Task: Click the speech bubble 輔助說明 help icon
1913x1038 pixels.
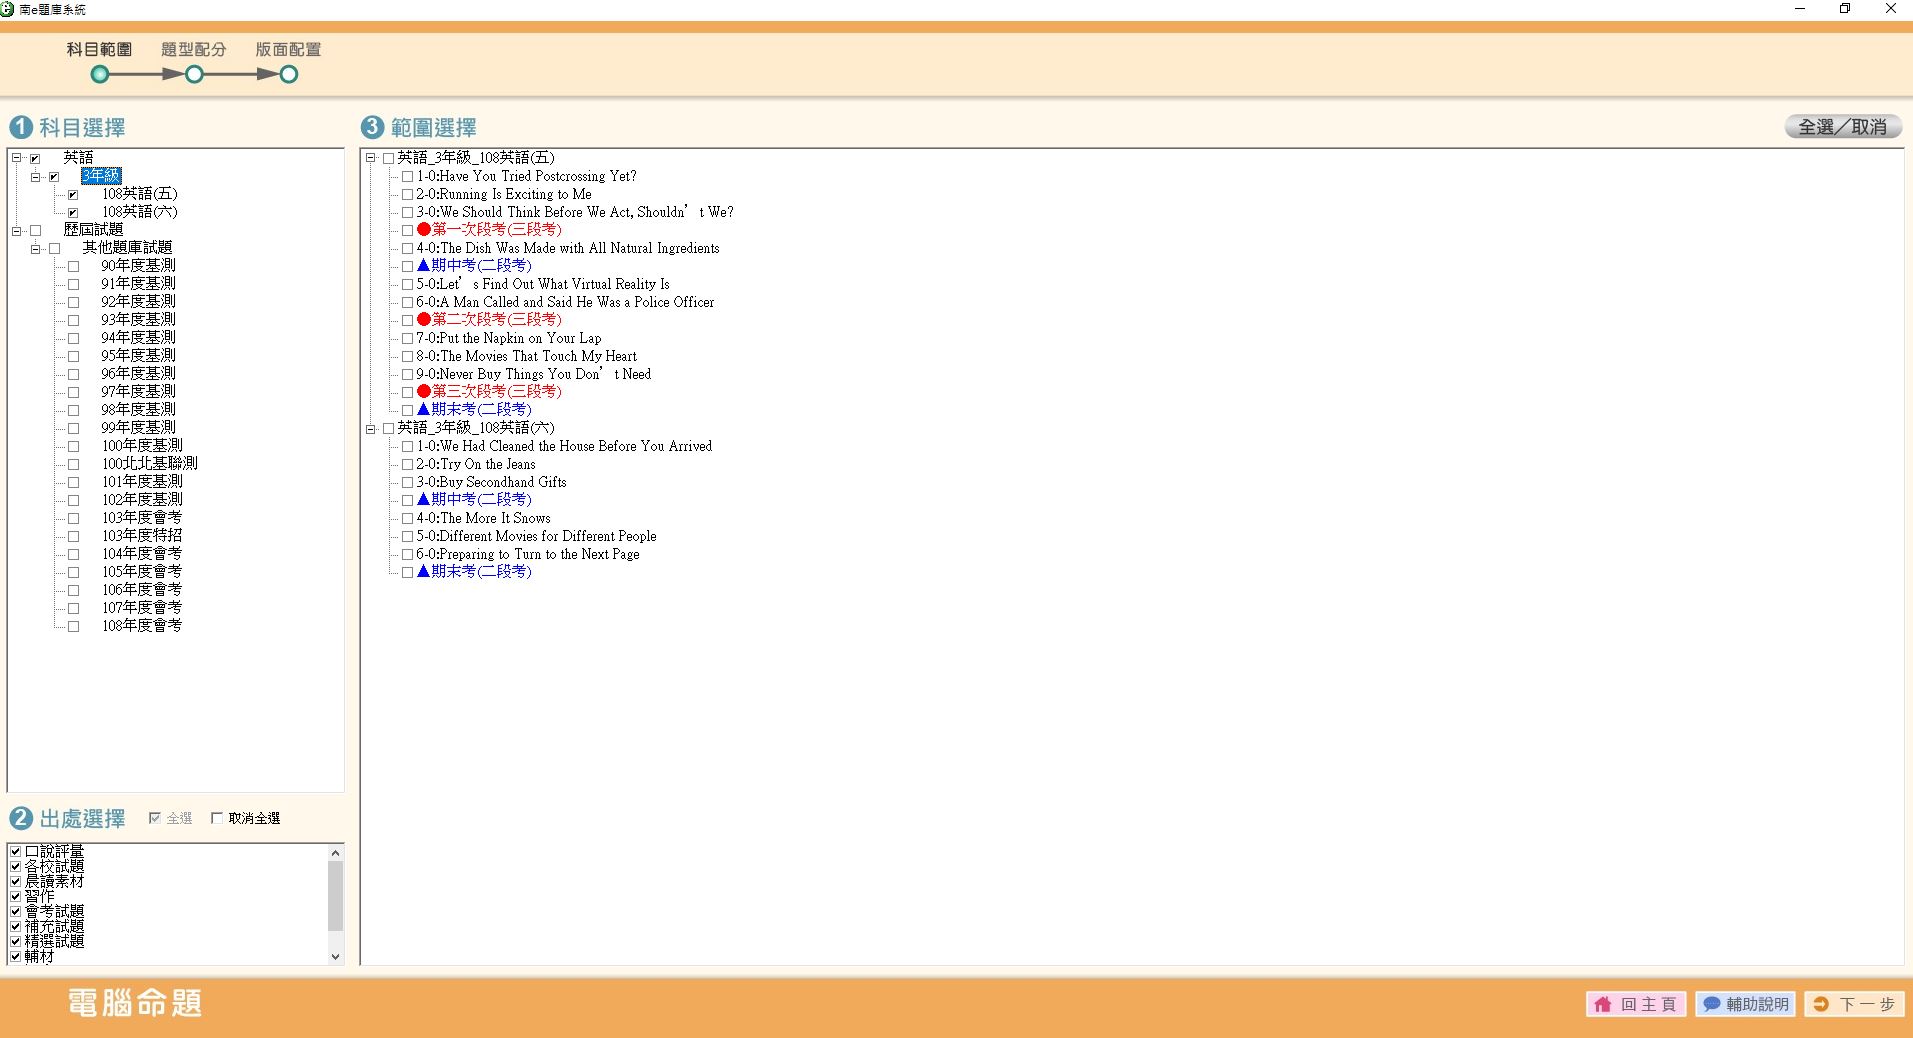Action: [x=1712, y=1004]
